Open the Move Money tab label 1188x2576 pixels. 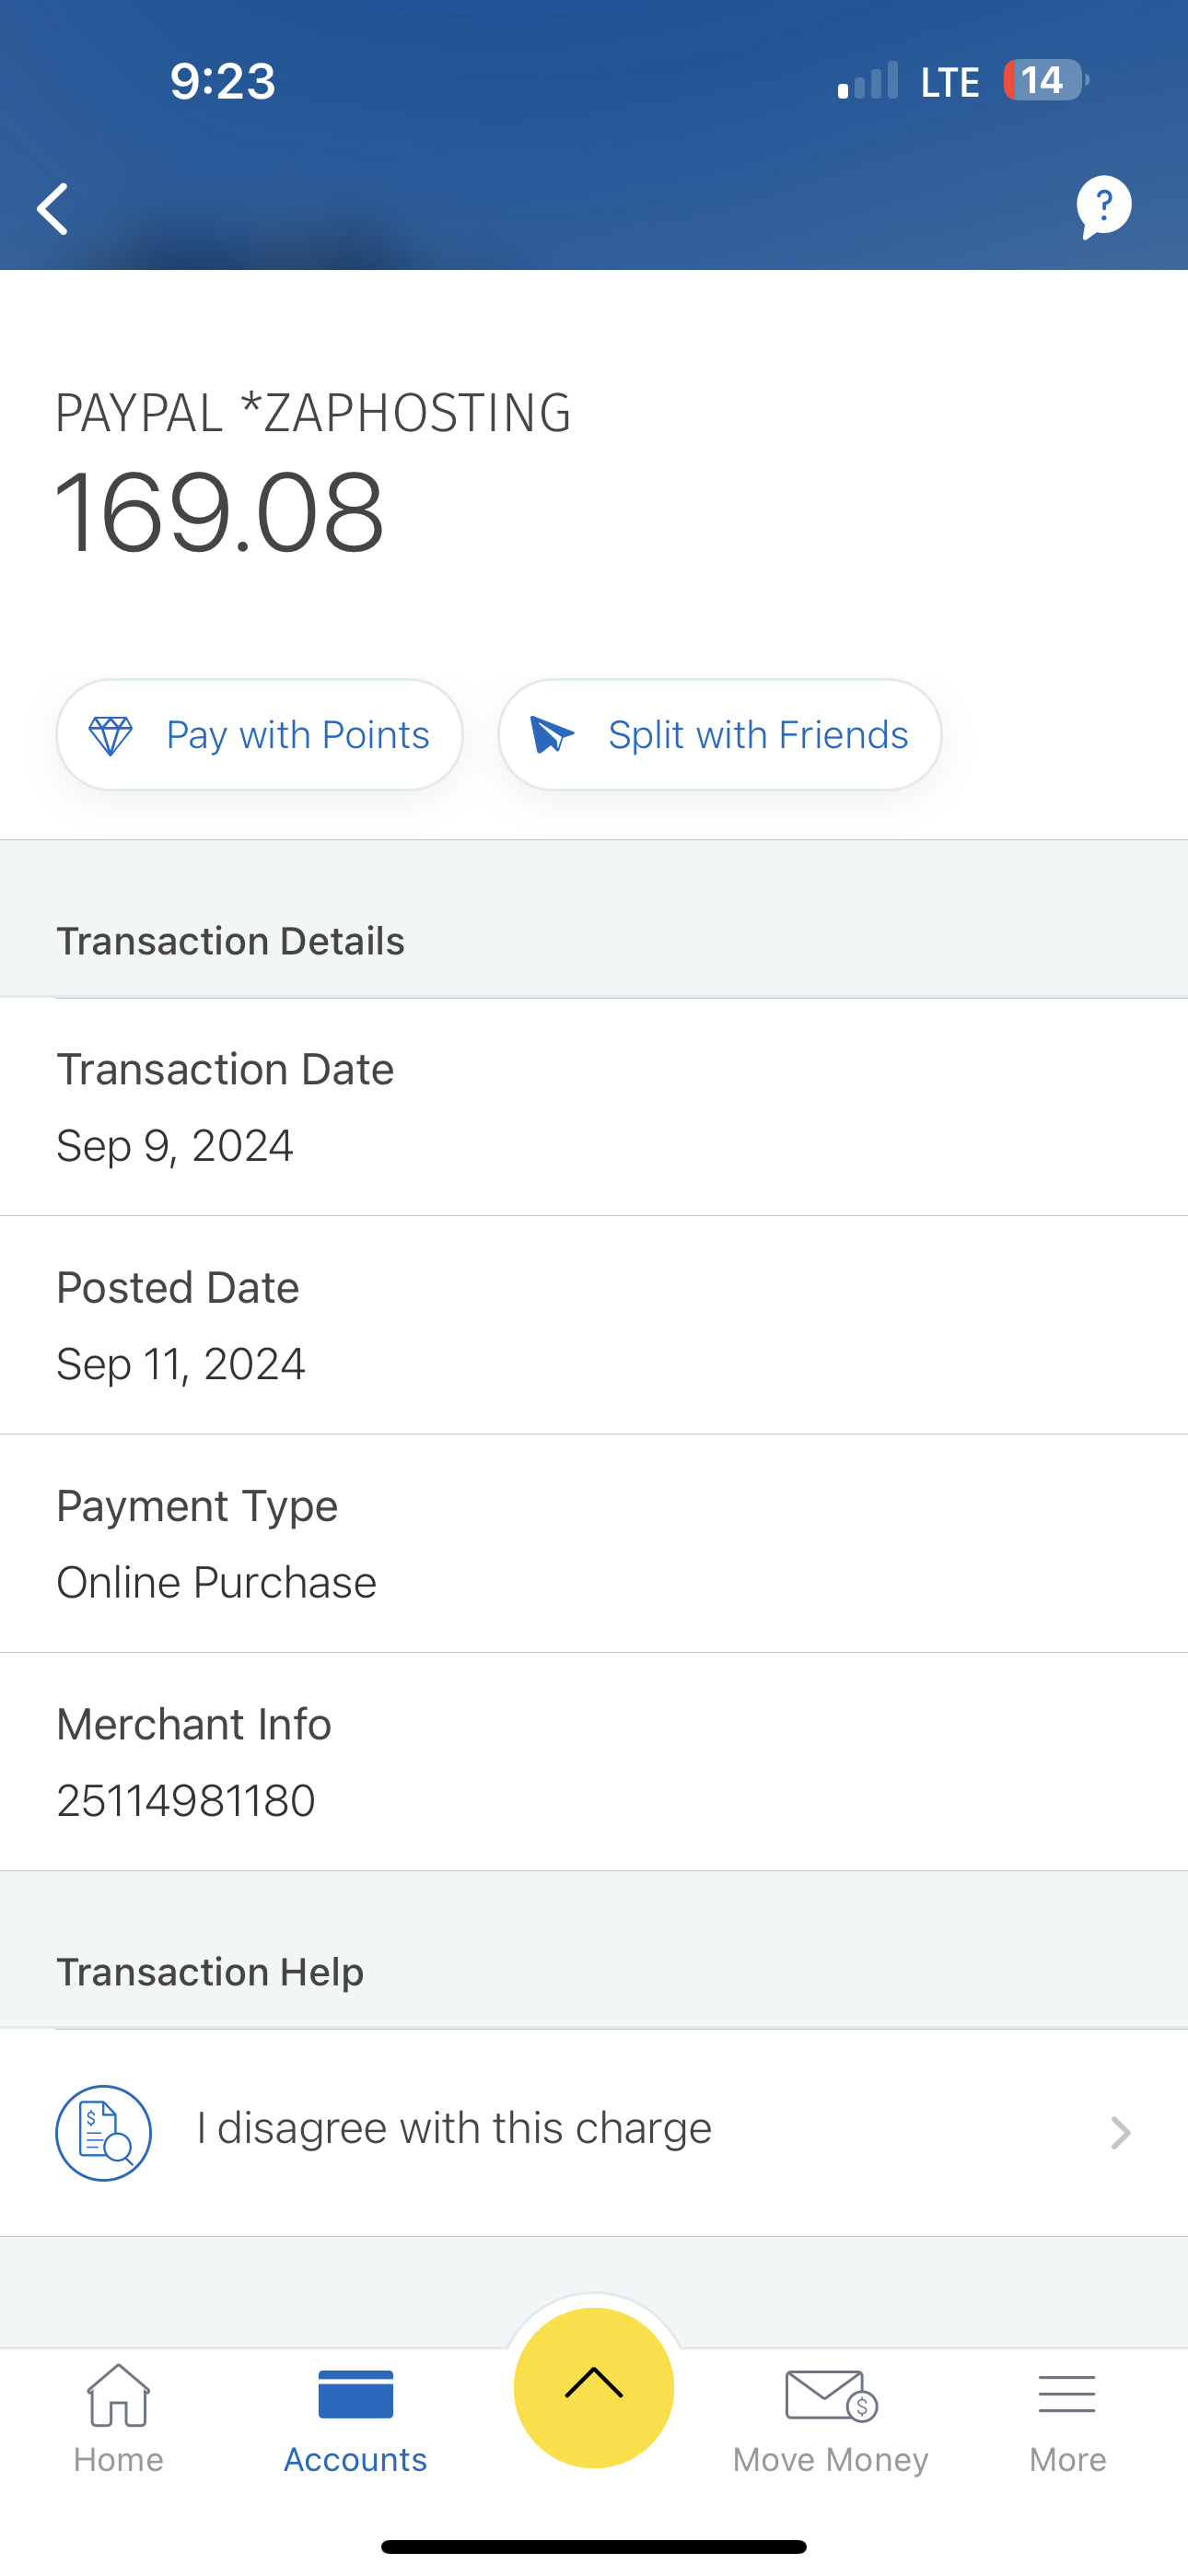point(831,2459)
